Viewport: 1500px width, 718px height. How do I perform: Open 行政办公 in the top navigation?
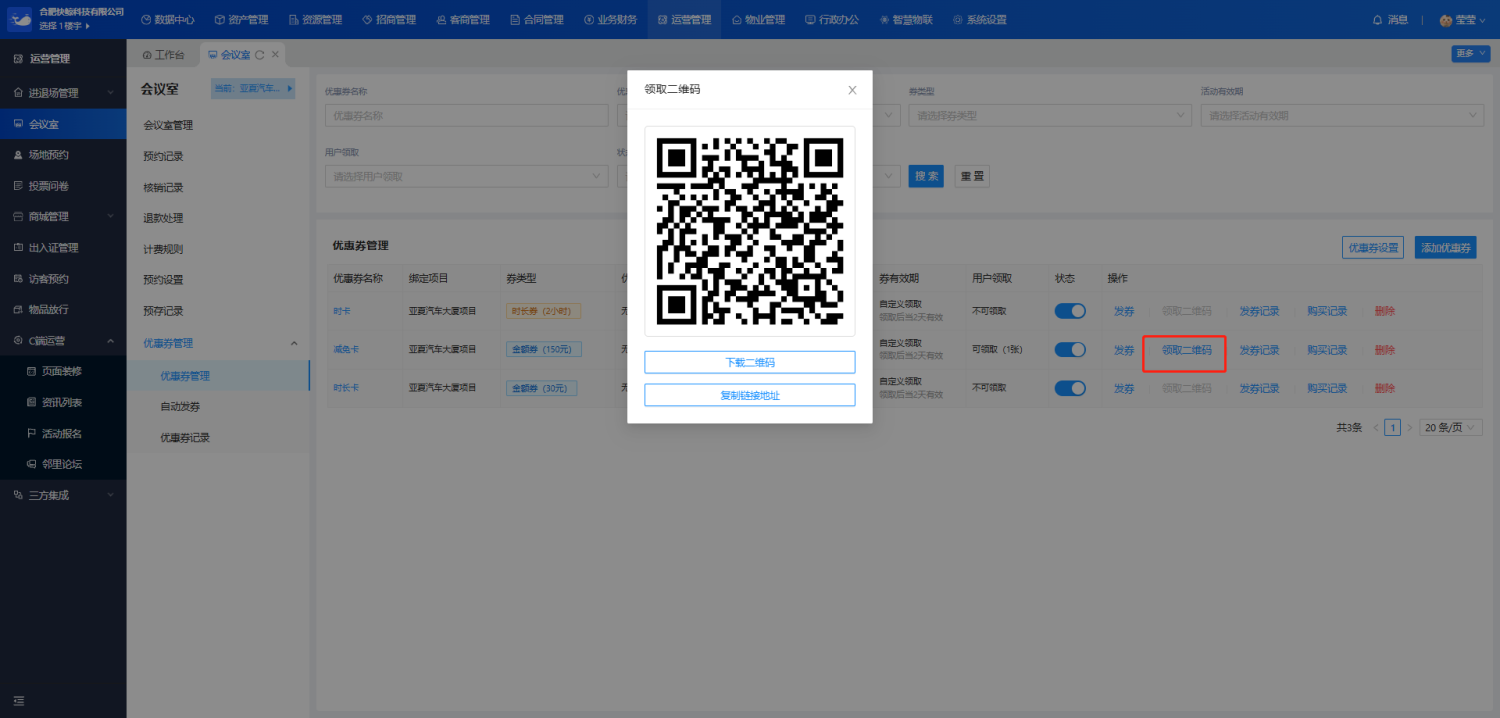pyautogui.click(x=832, y=19)
